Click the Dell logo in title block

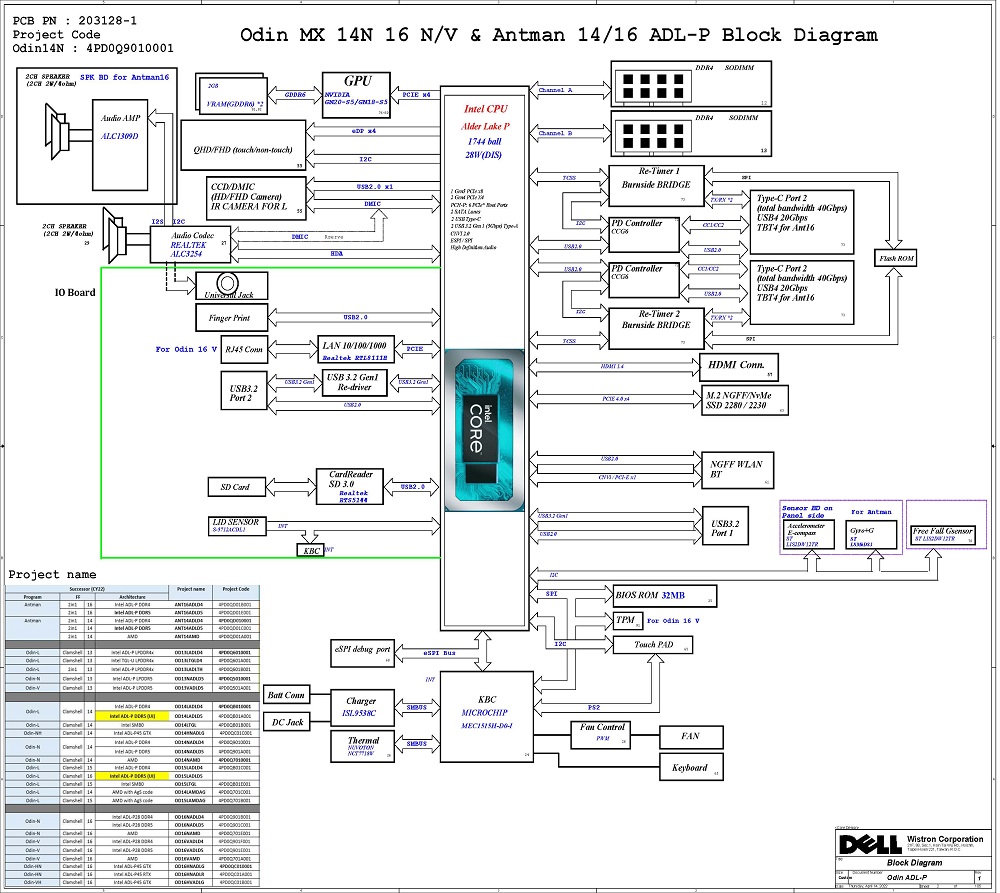click(871, 845)
